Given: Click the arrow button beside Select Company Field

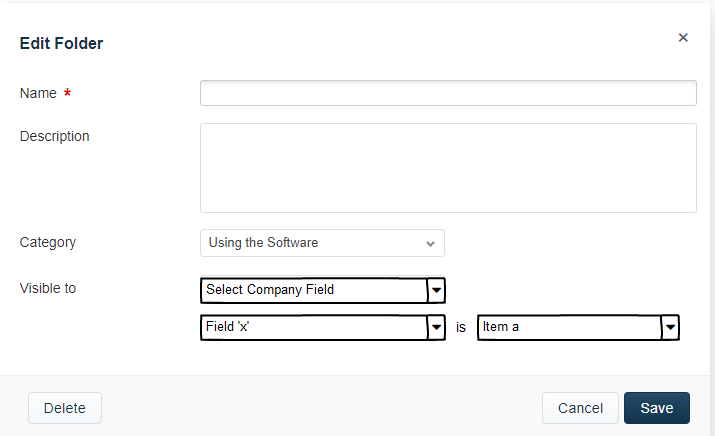Looking at the screenshot, I should click(436, 290).
